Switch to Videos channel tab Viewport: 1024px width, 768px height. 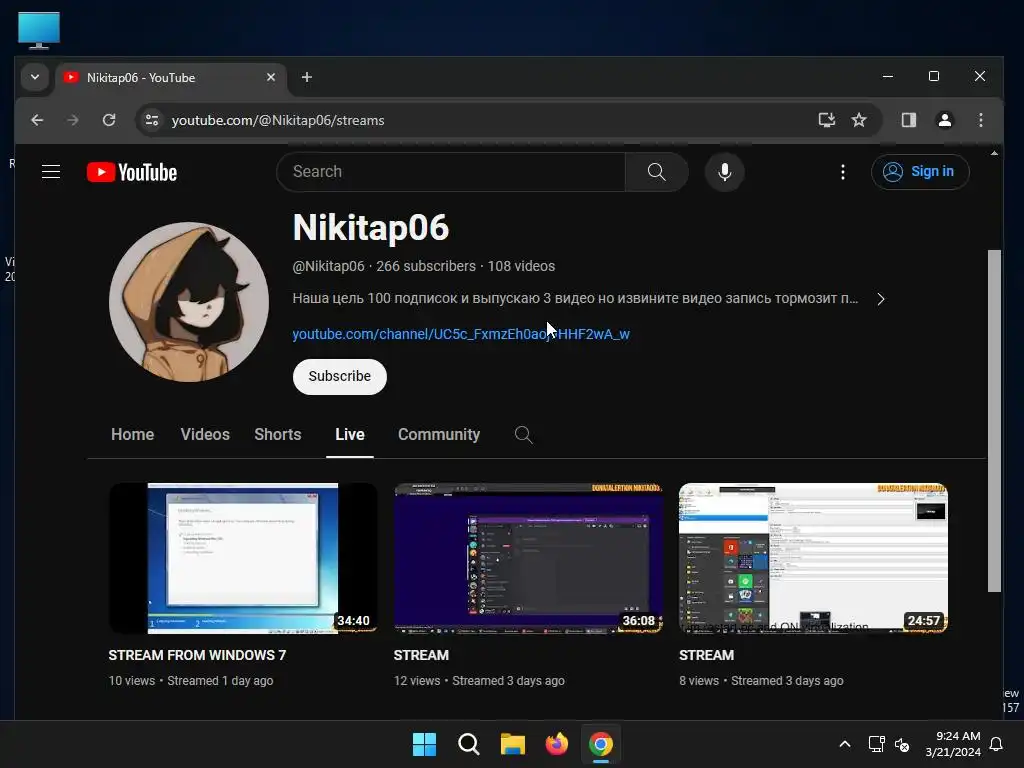click(205, 434)
